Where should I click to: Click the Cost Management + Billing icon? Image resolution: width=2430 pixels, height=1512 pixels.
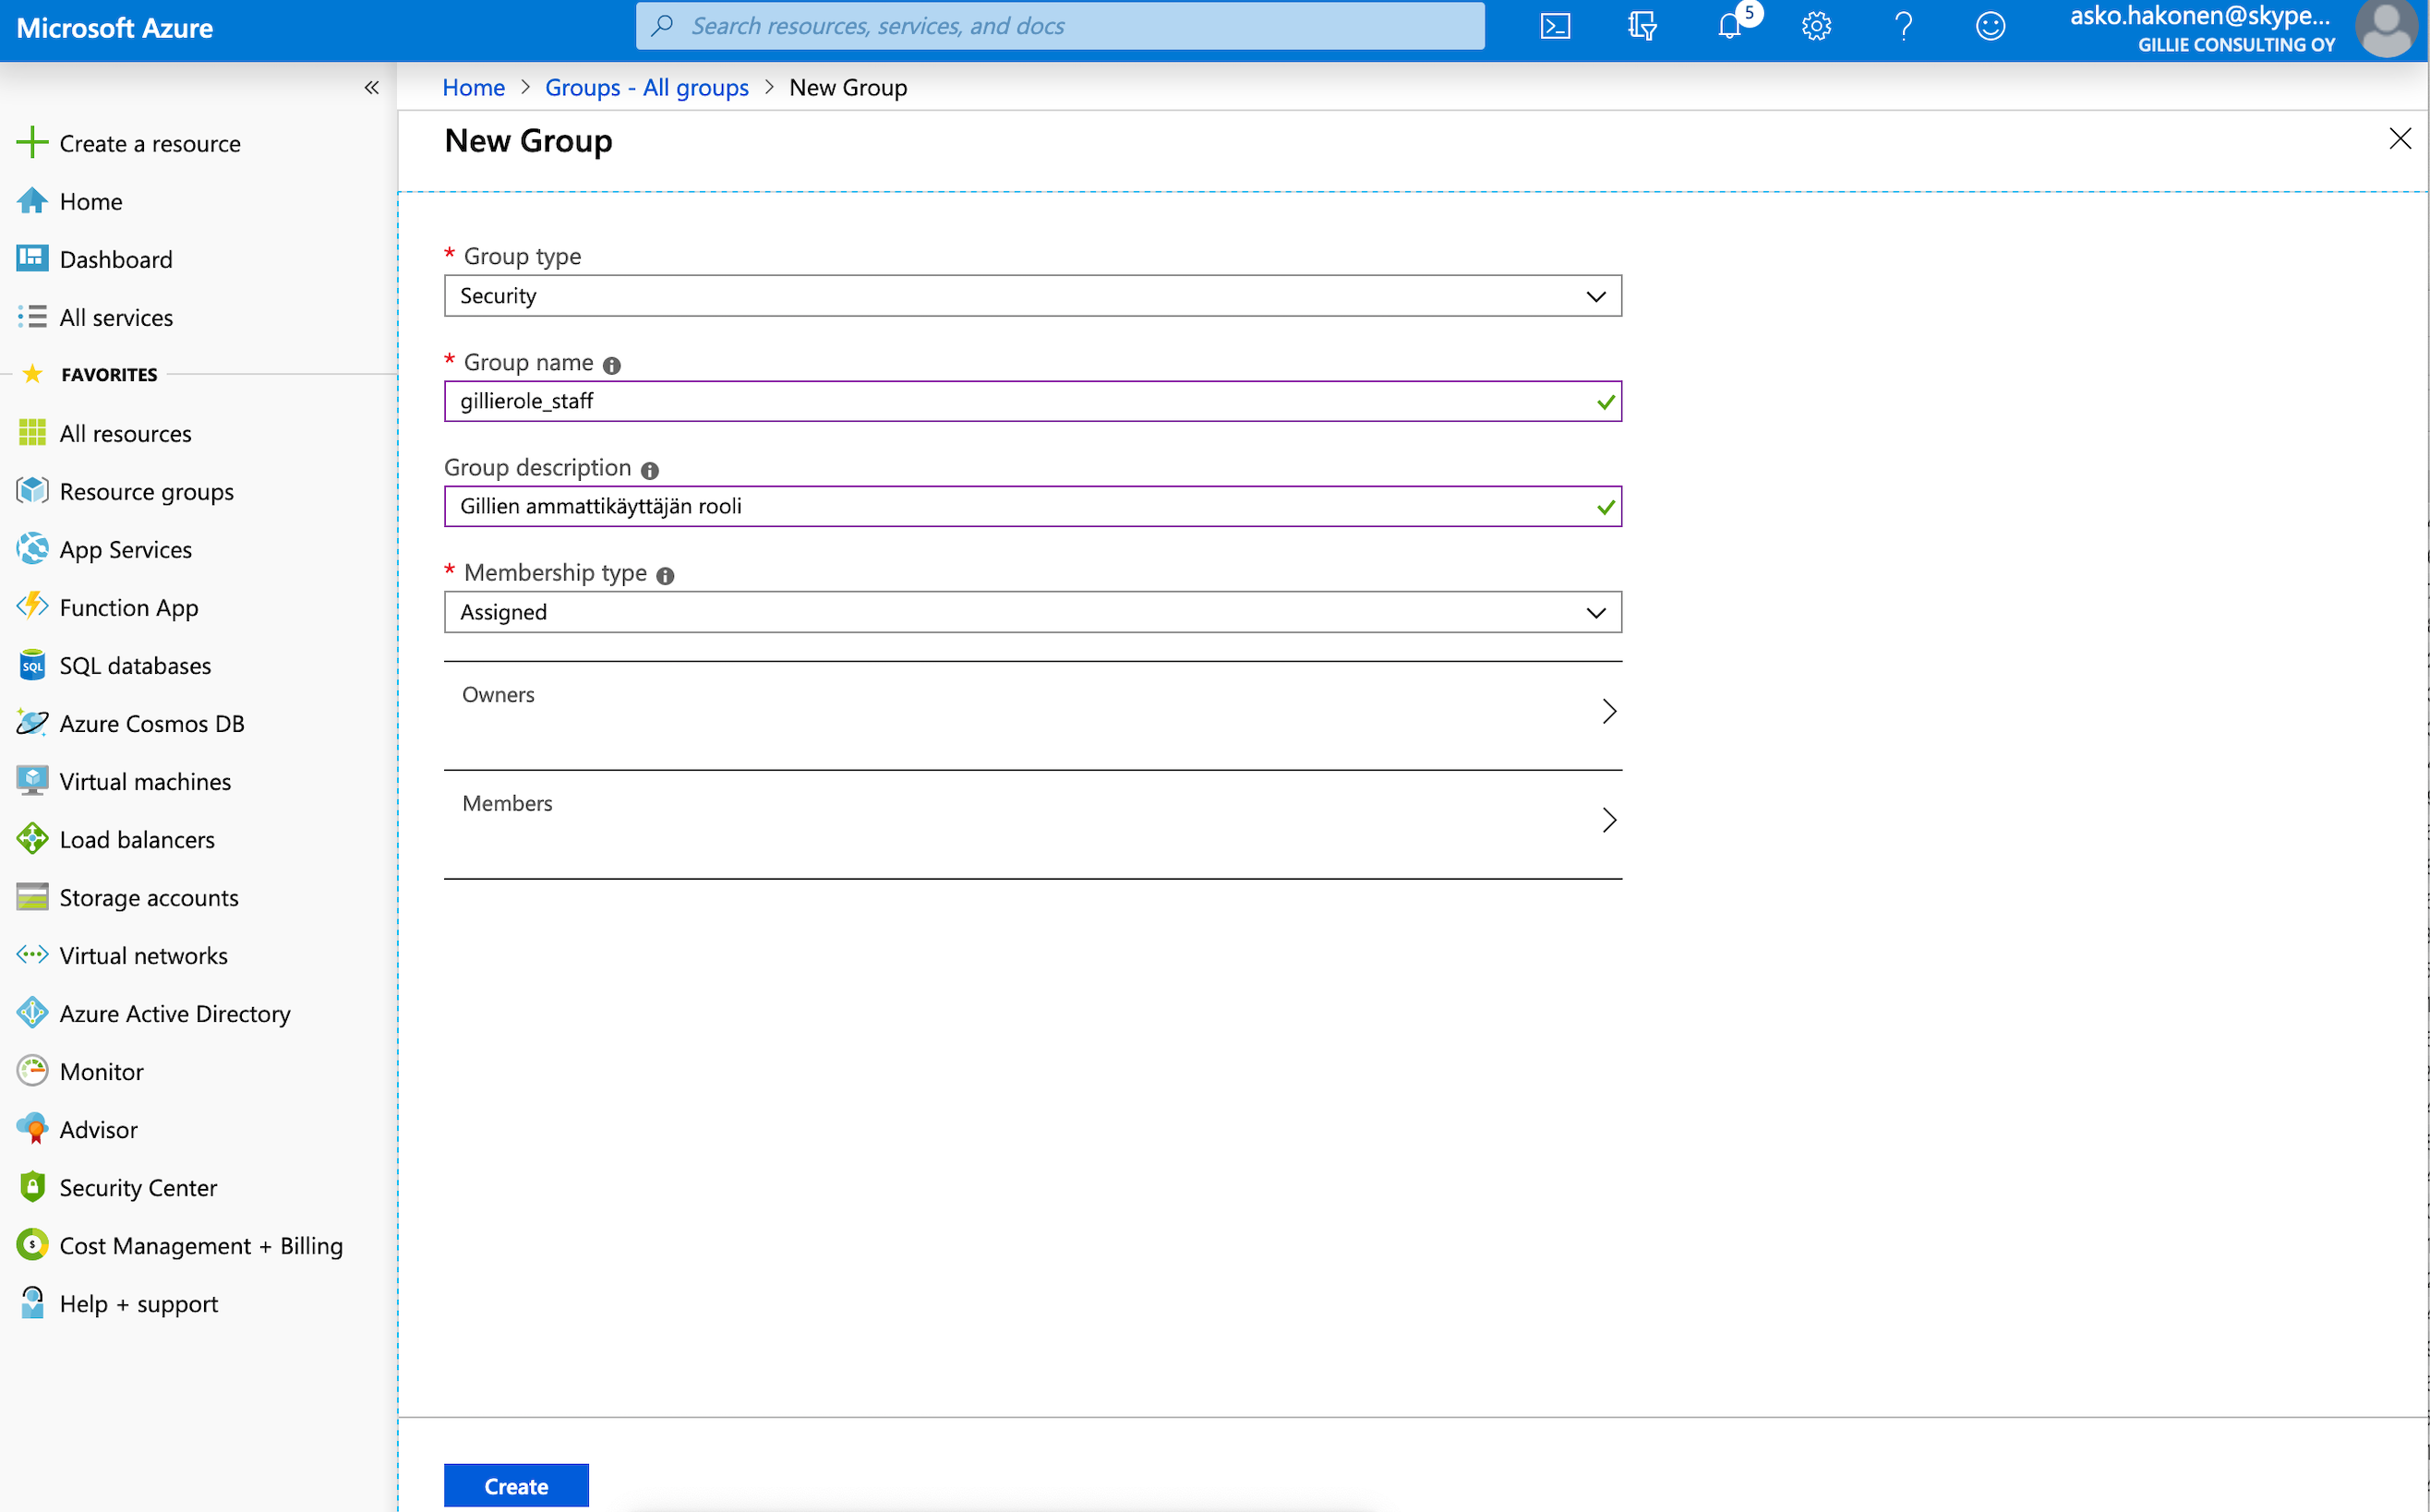(32, 1244)
